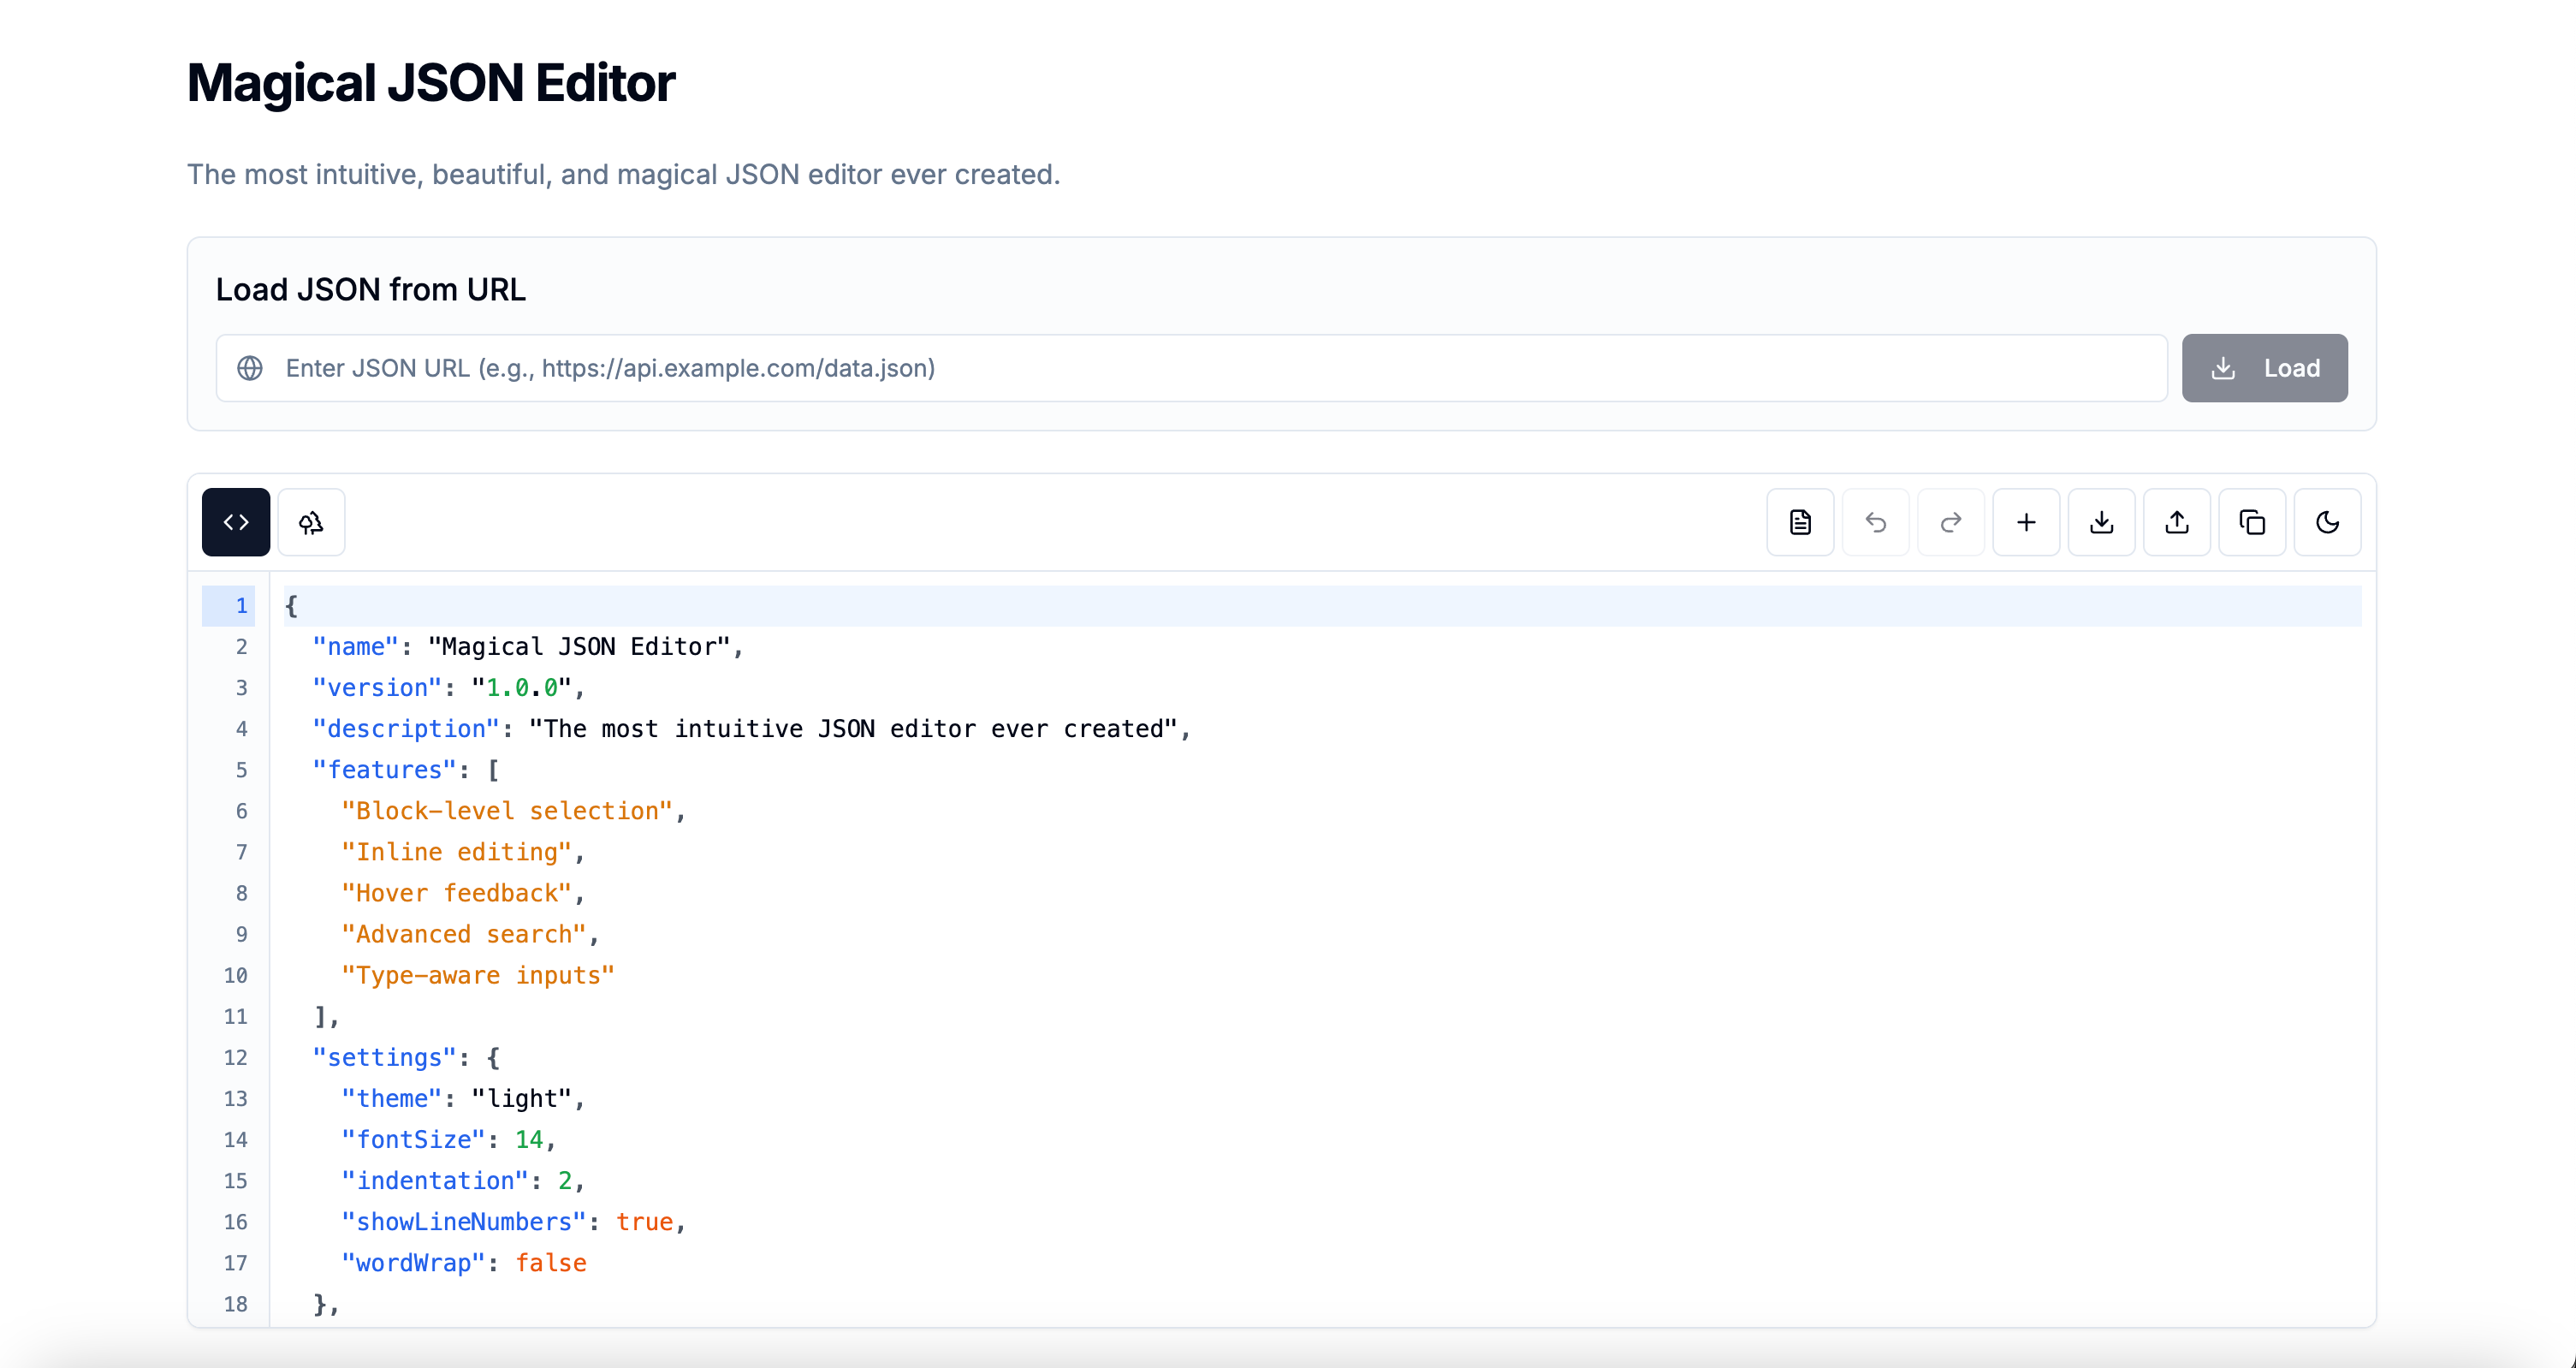The height and width of the screenshot is (1368, 2576).
Task: Upload a JSON file
Action: [2177, 522]
